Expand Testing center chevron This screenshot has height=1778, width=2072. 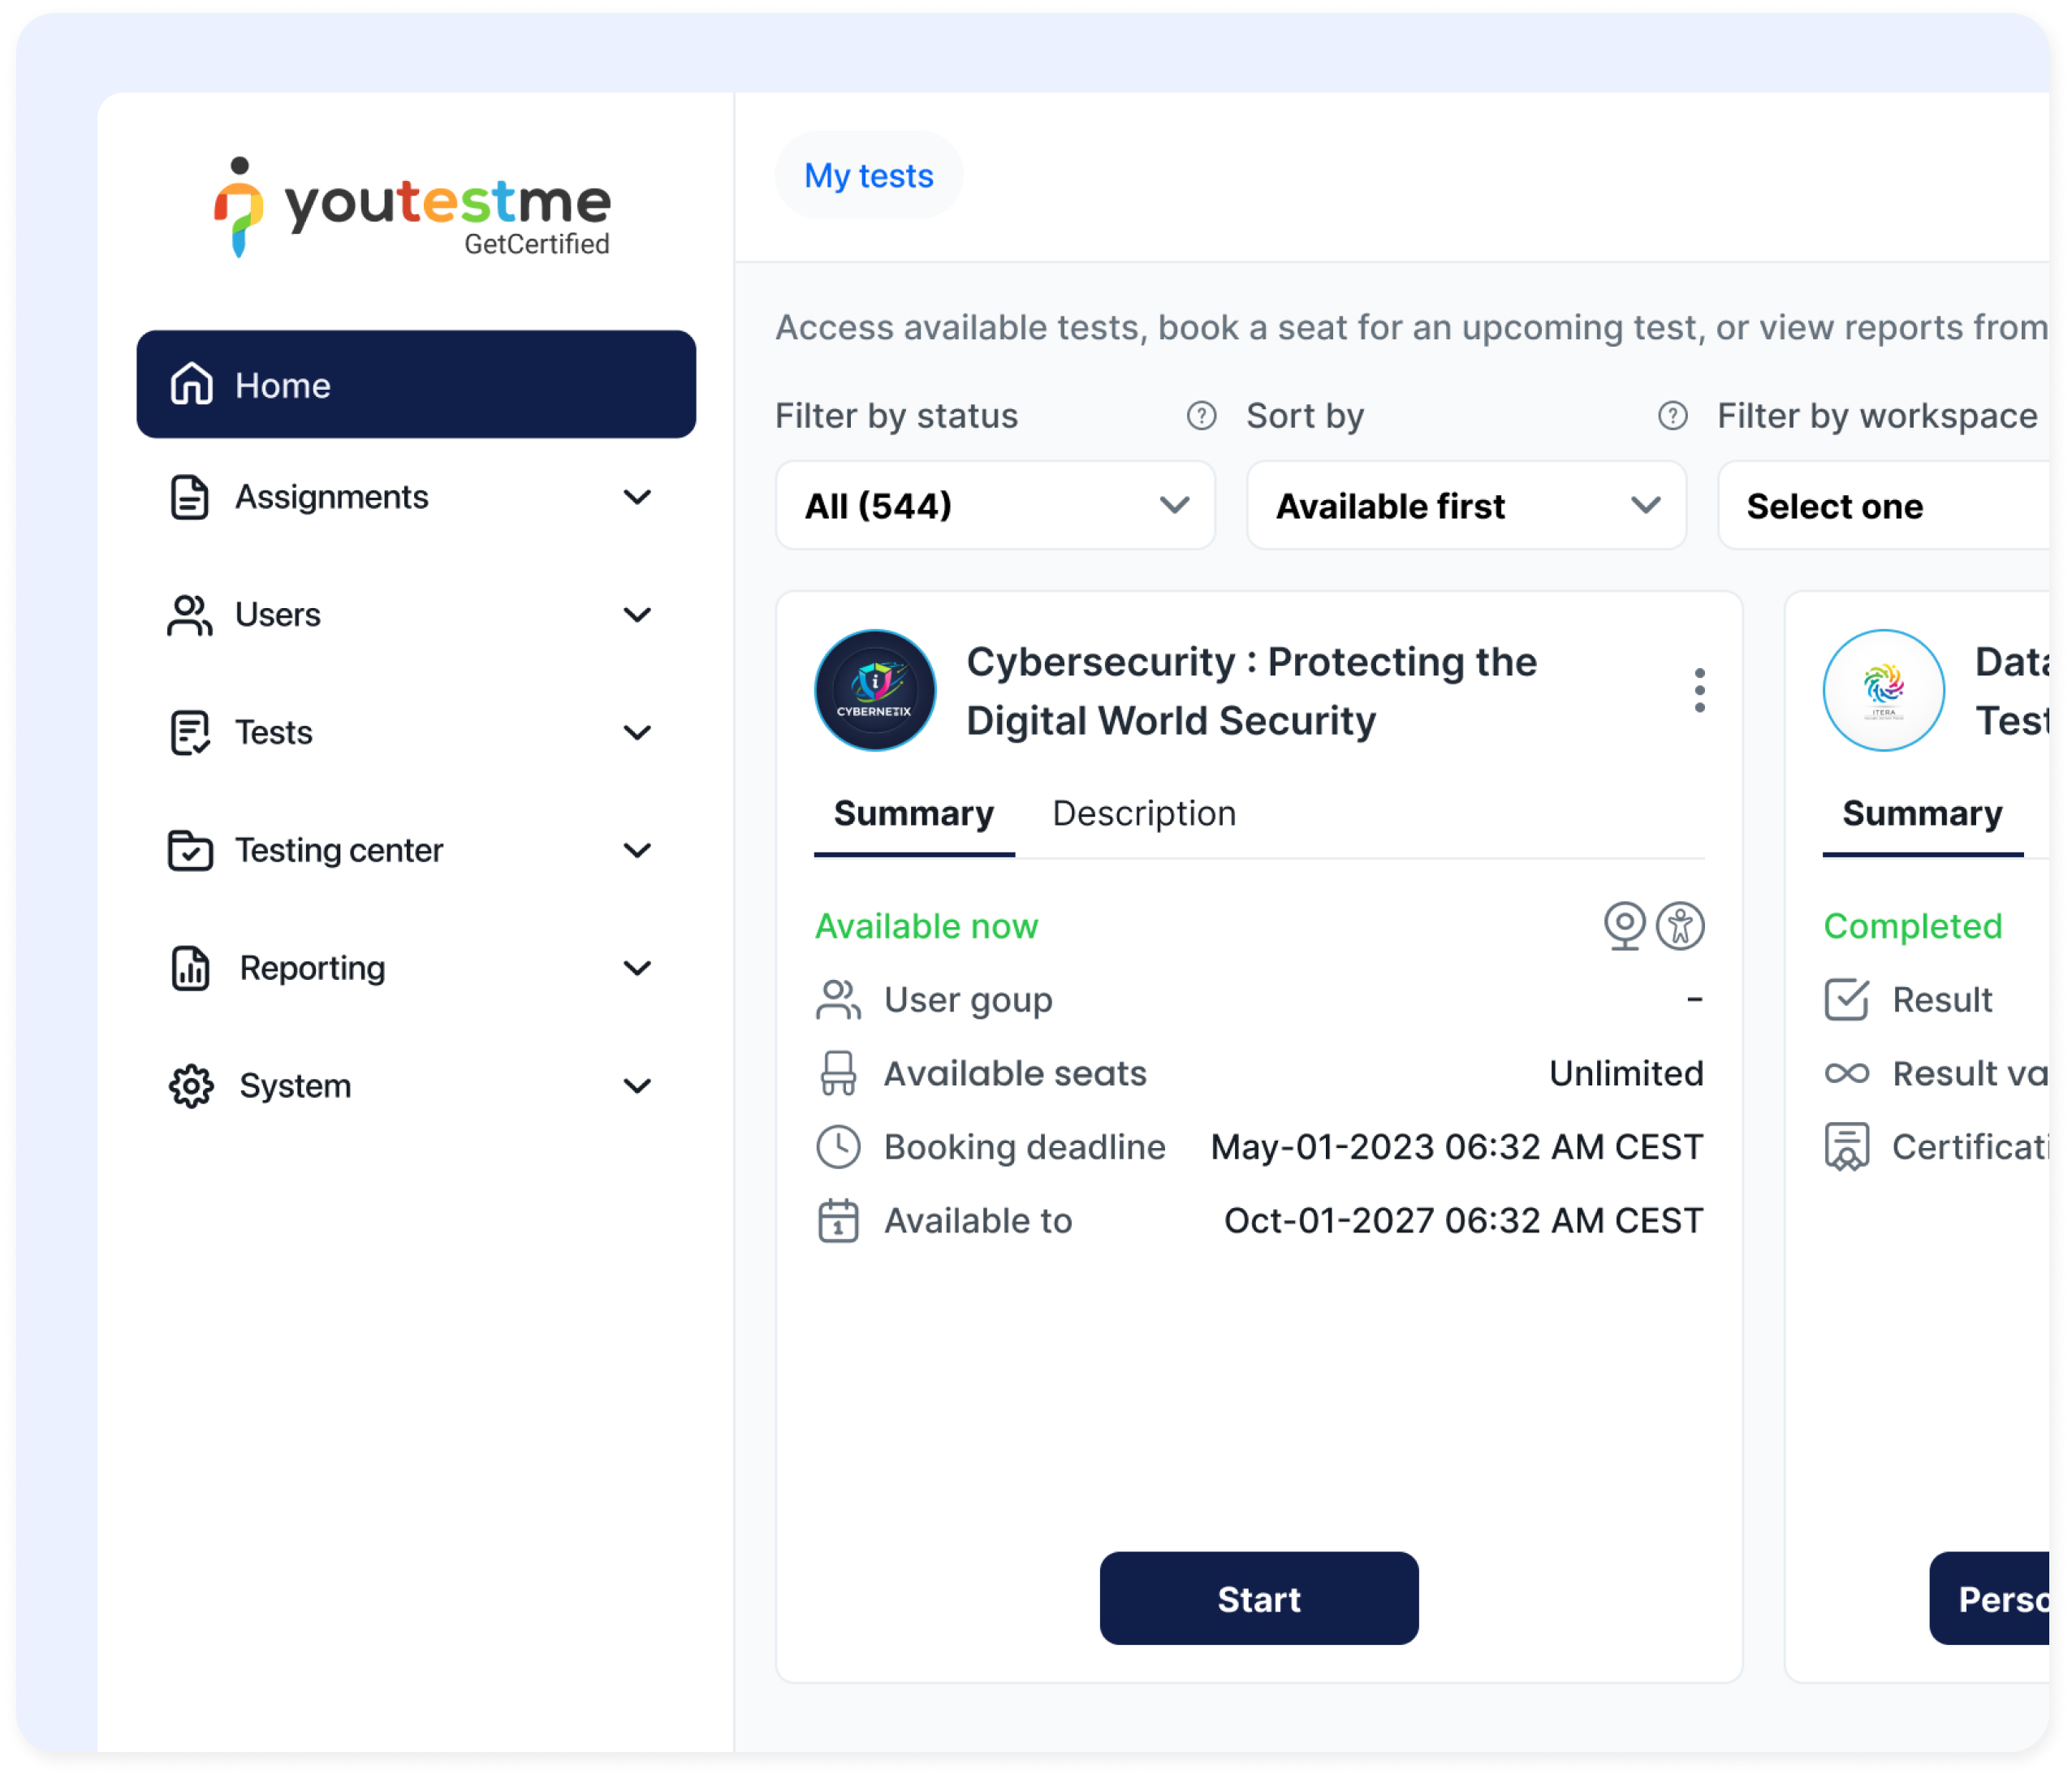click(636, 850)
